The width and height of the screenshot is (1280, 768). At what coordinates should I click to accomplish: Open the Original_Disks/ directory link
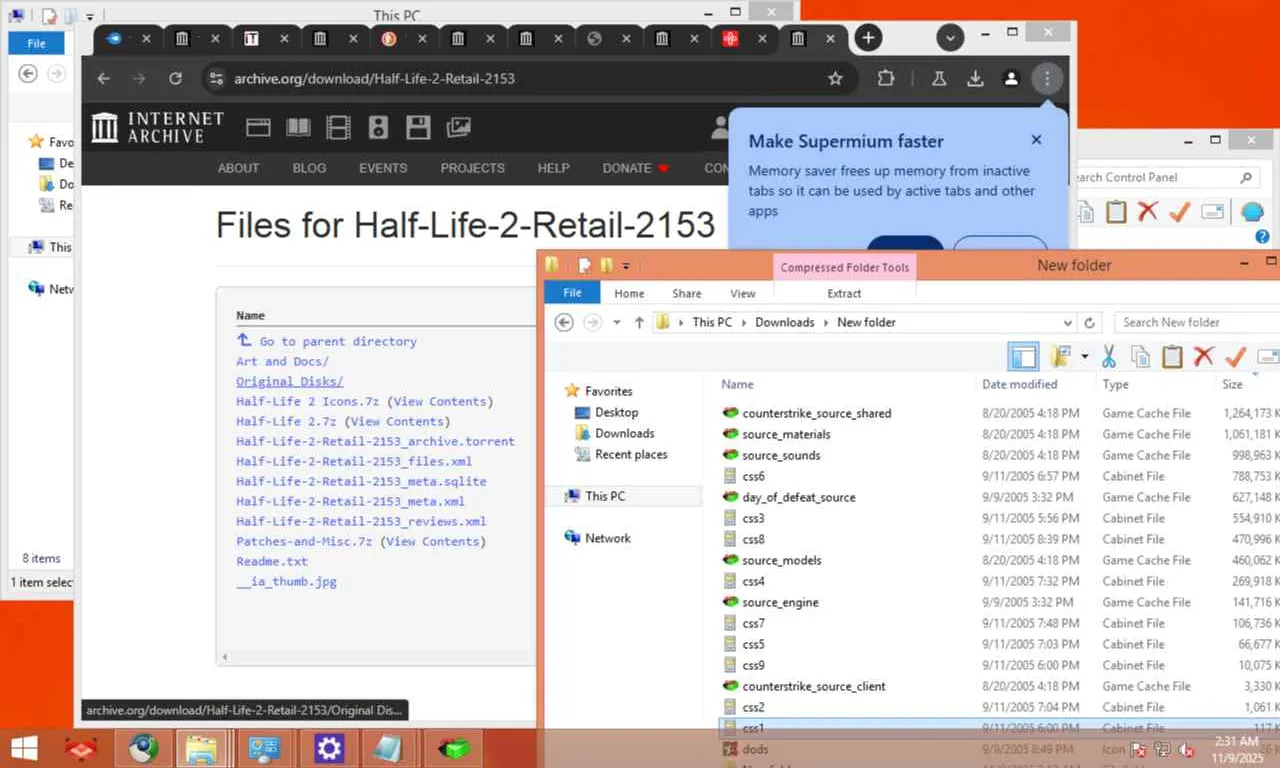tap(290, 381)
